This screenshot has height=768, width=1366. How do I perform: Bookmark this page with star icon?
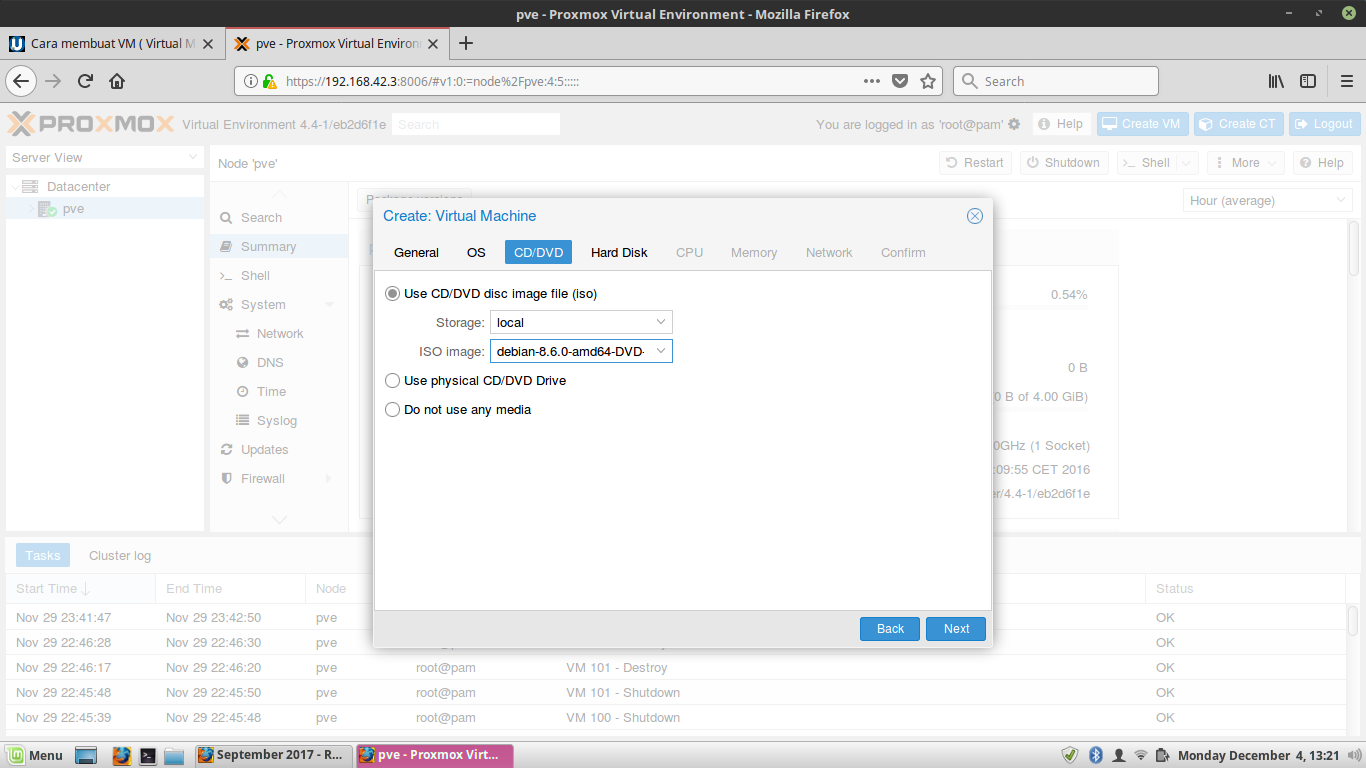[x=928, y=81]
